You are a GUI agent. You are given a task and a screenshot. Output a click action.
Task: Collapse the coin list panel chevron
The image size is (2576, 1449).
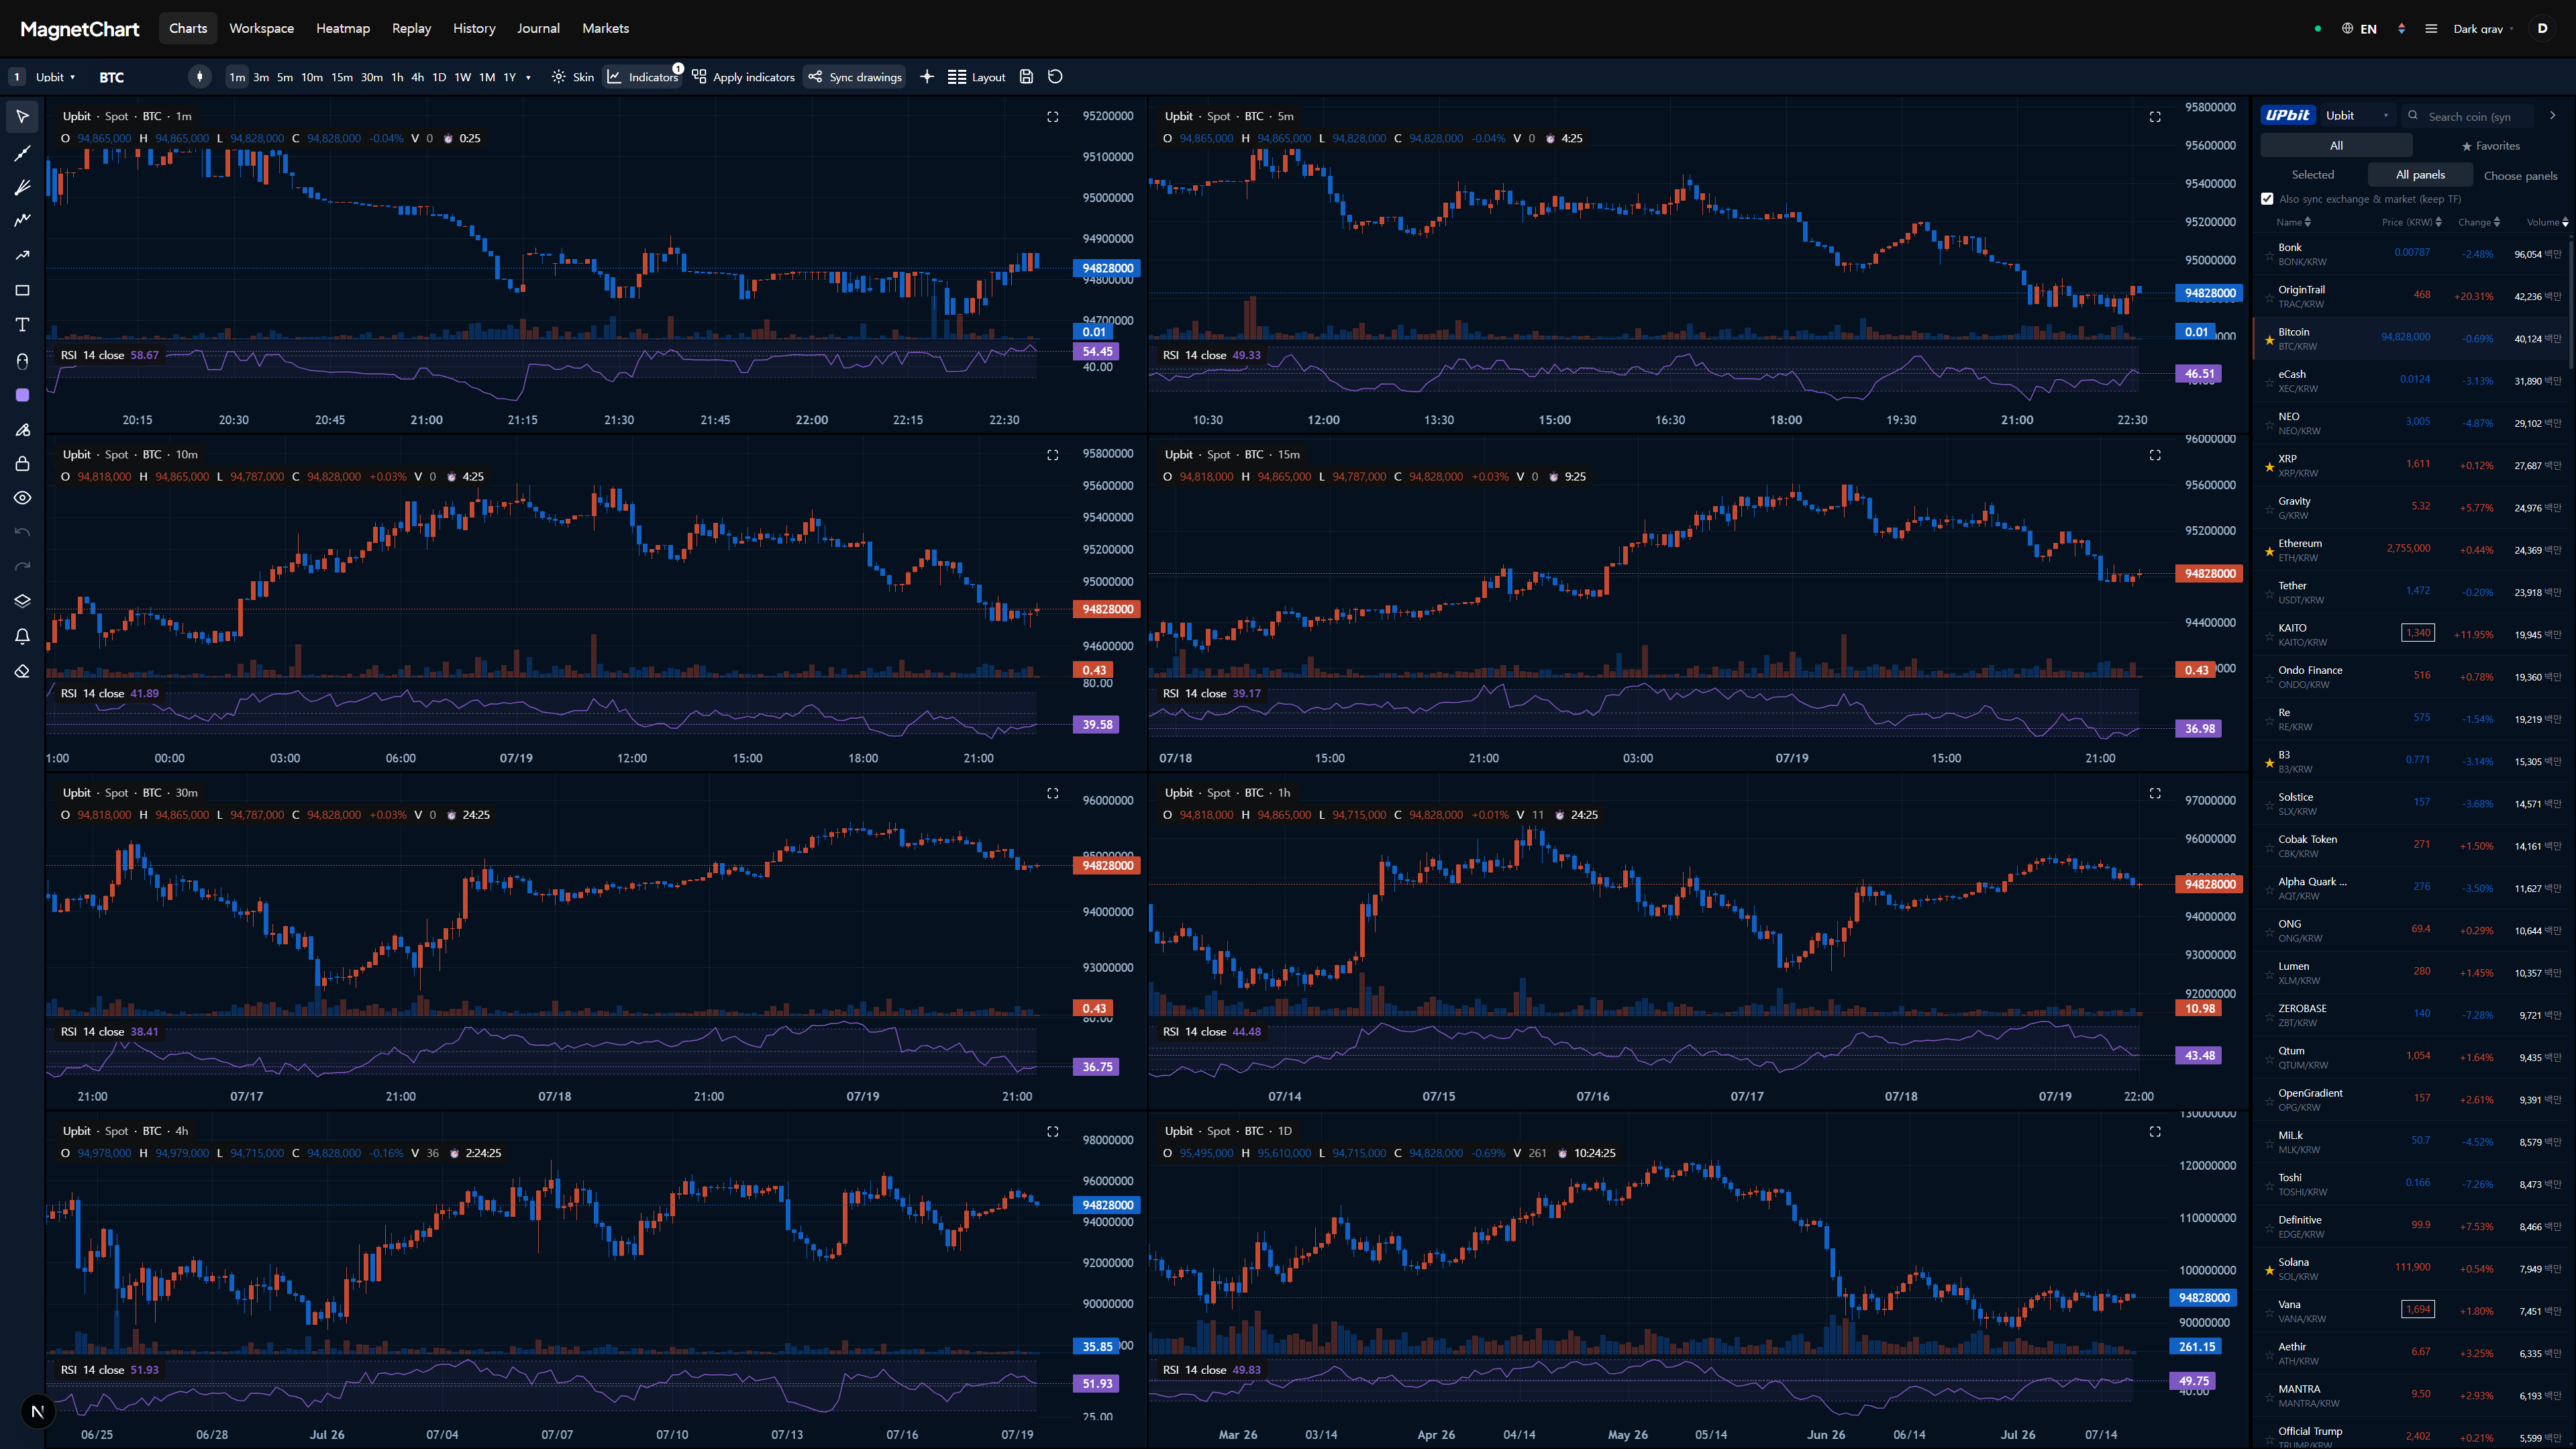click(x=2552, y=115)
